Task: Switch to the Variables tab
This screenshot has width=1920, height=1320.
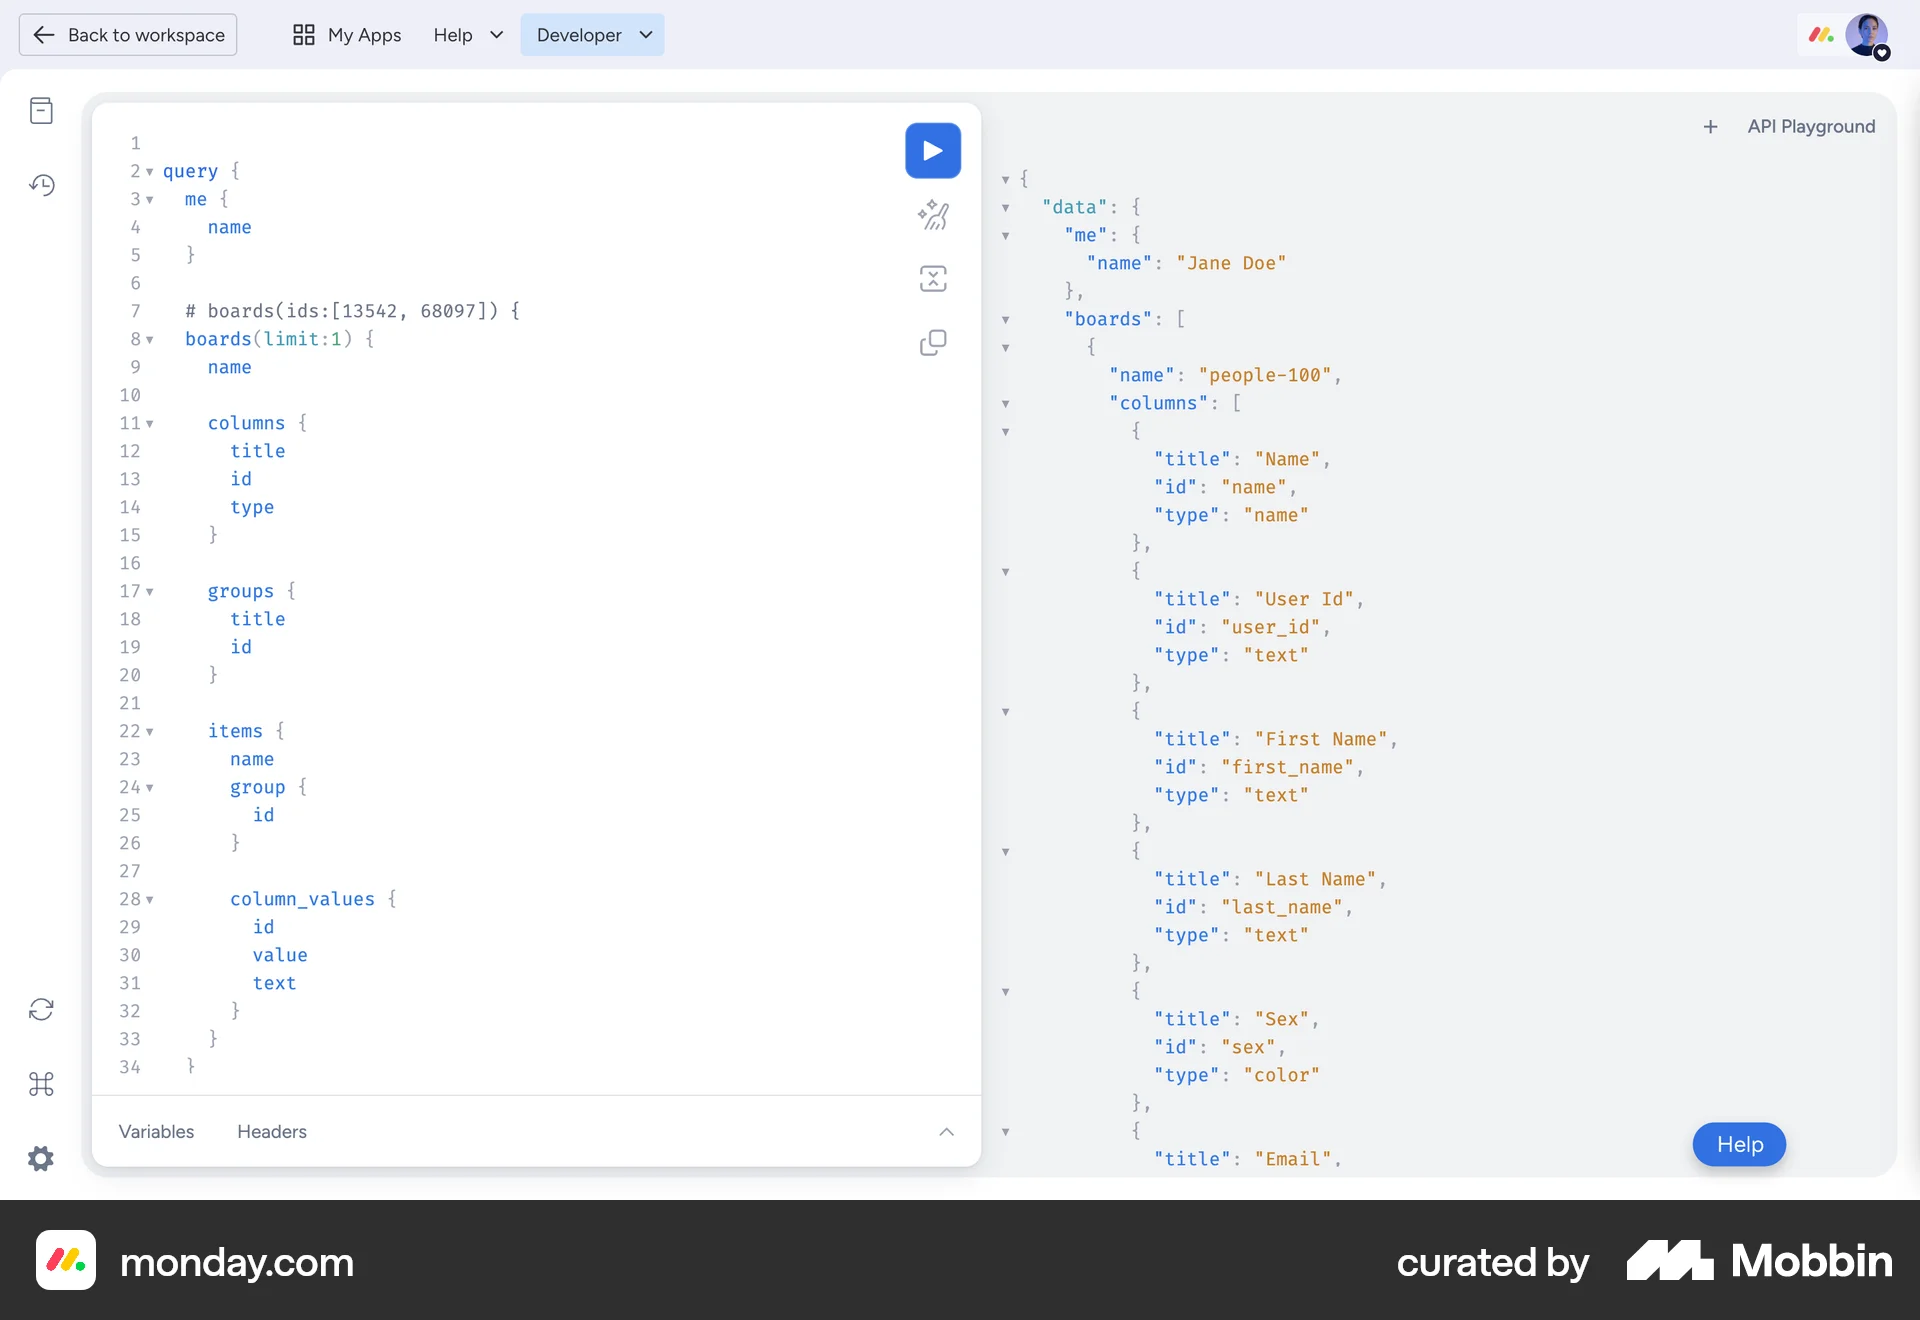Action: 155,1132
